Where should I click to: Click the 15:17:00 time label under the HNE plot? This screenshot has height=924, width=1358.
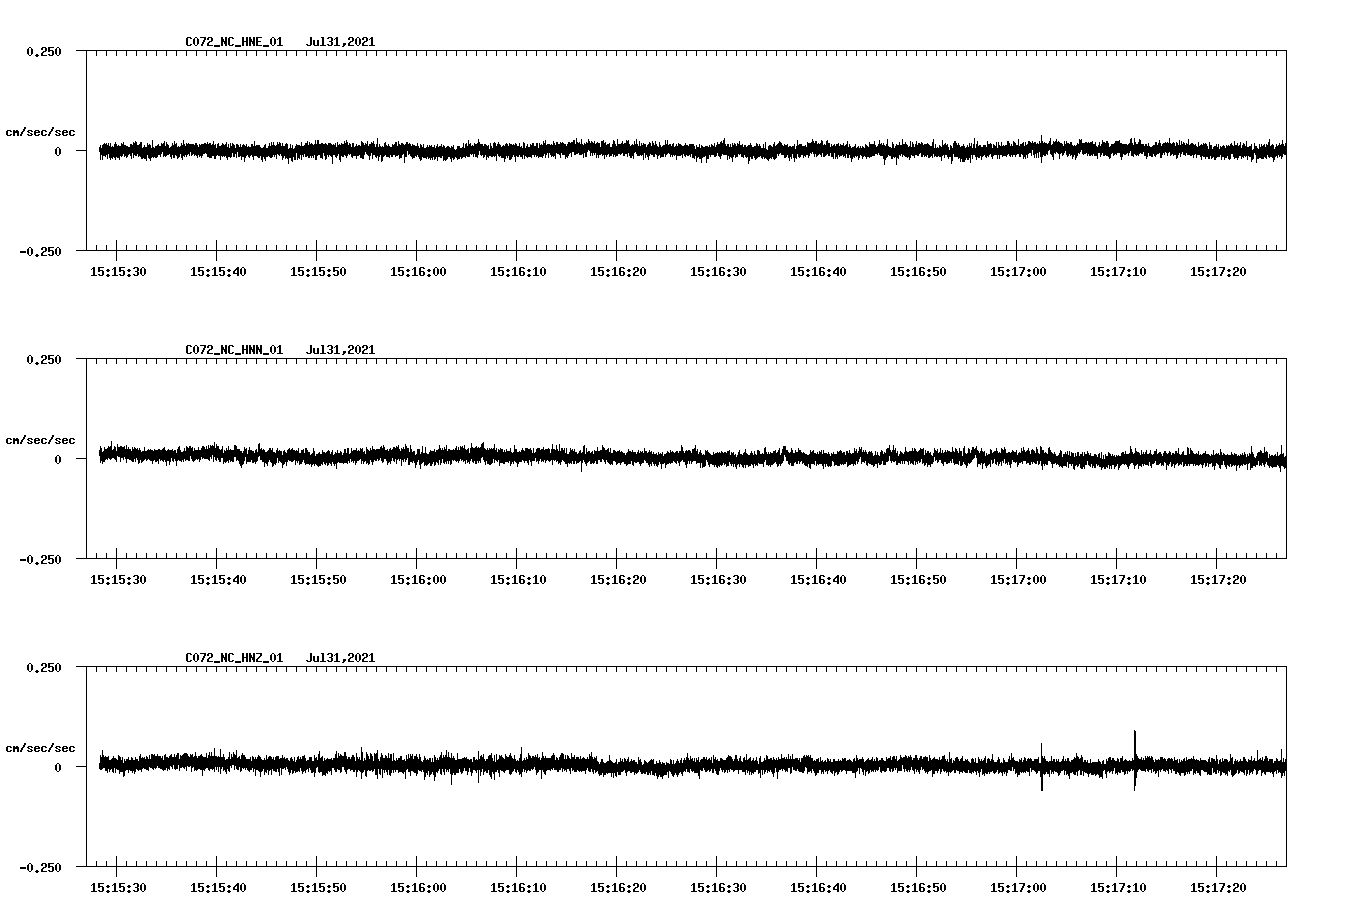pos(1018,272)
